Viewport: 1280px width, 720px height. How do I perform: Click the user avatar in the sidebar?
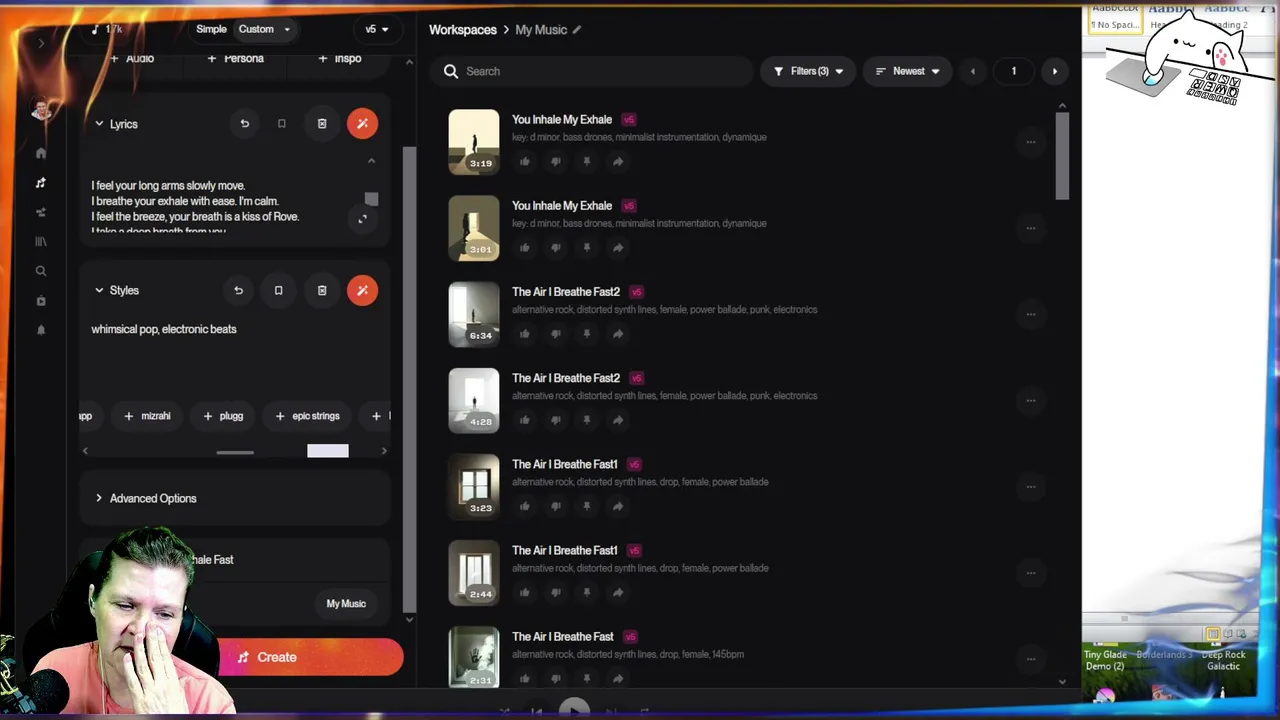[x=41, y=108]
